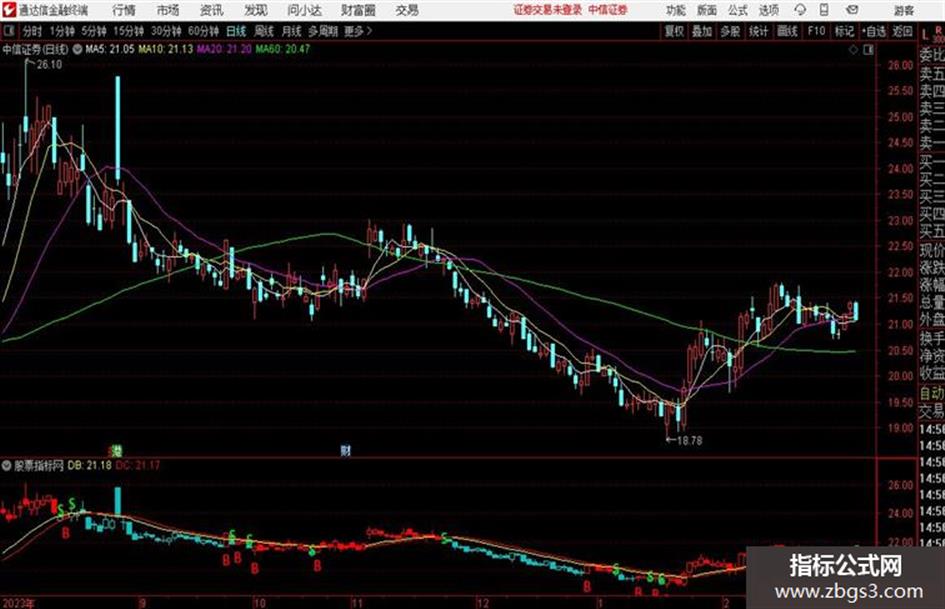Open the 财富圈 menu
This screenshot has height=609, width=945.
(x=358, y=10)
